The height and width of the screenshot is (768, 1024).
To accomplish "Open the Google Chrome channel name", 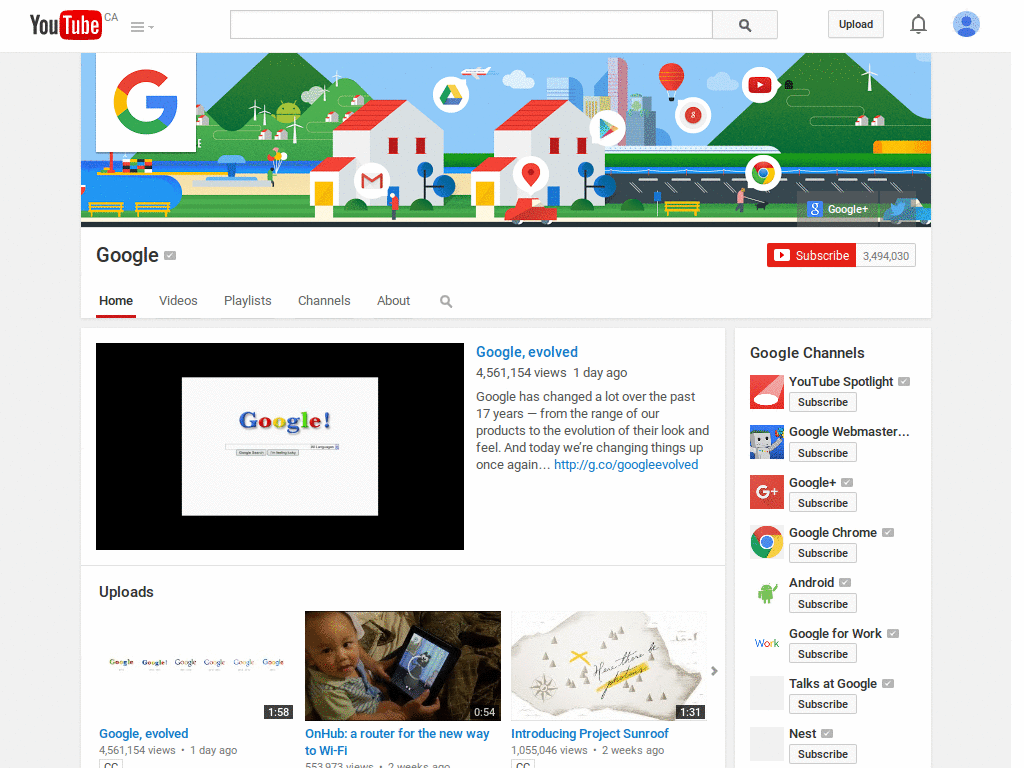I will tap(833, 532).
